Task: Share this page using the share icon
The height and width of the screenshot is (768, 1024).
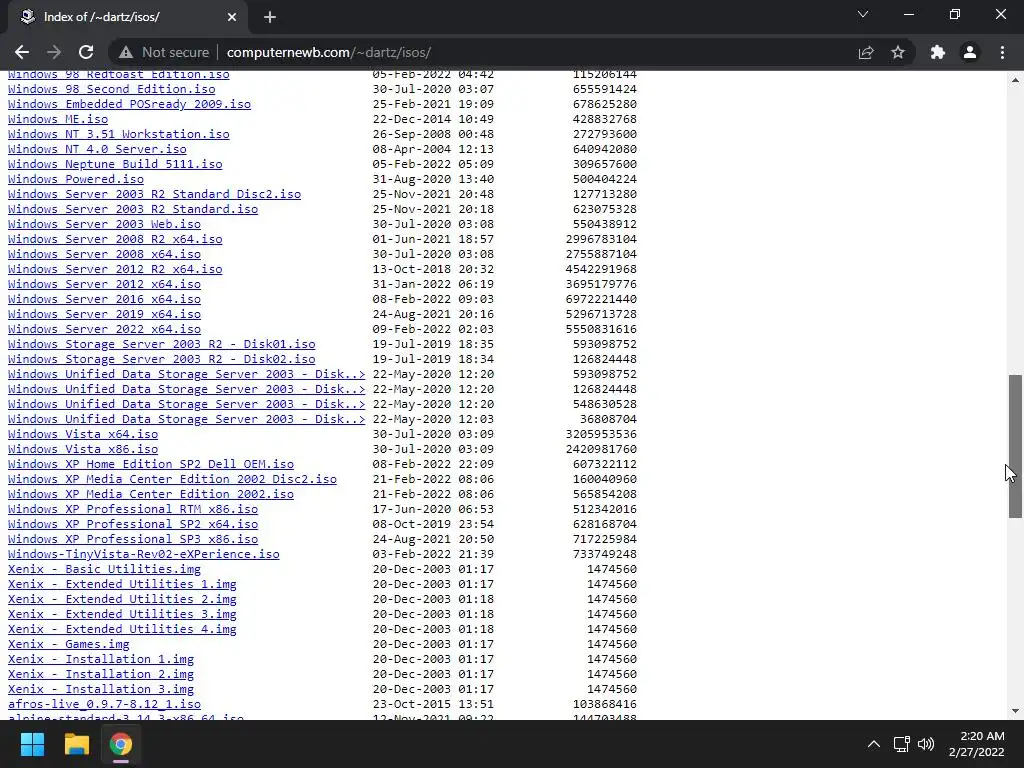Action: pyautogui.click(x=866, y=52)
